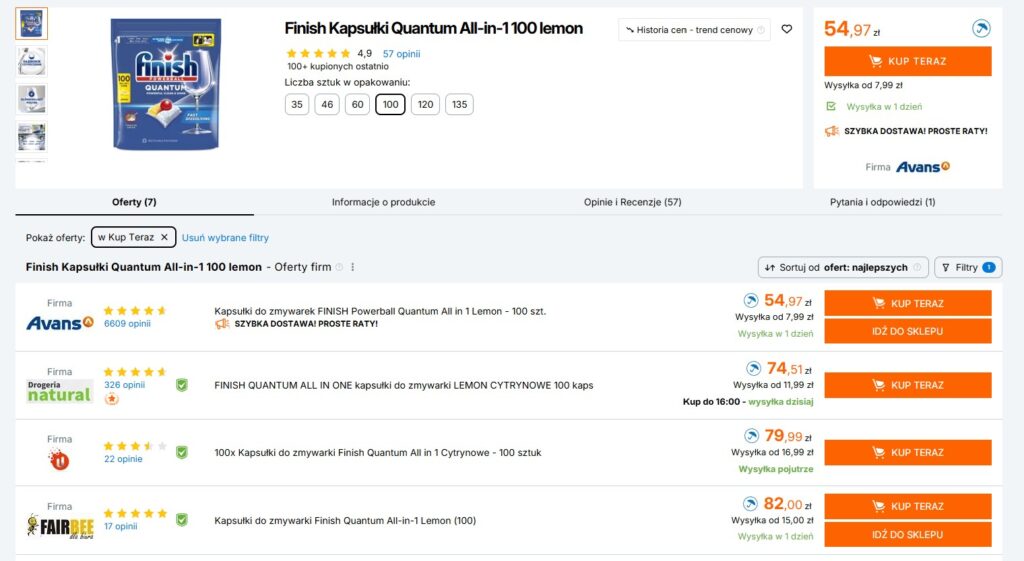Viewport: 1024px width, 561px height.
Task: Open the 'Sortuj od ofert: najlepszych' dropdown
Action: (843, 267)
